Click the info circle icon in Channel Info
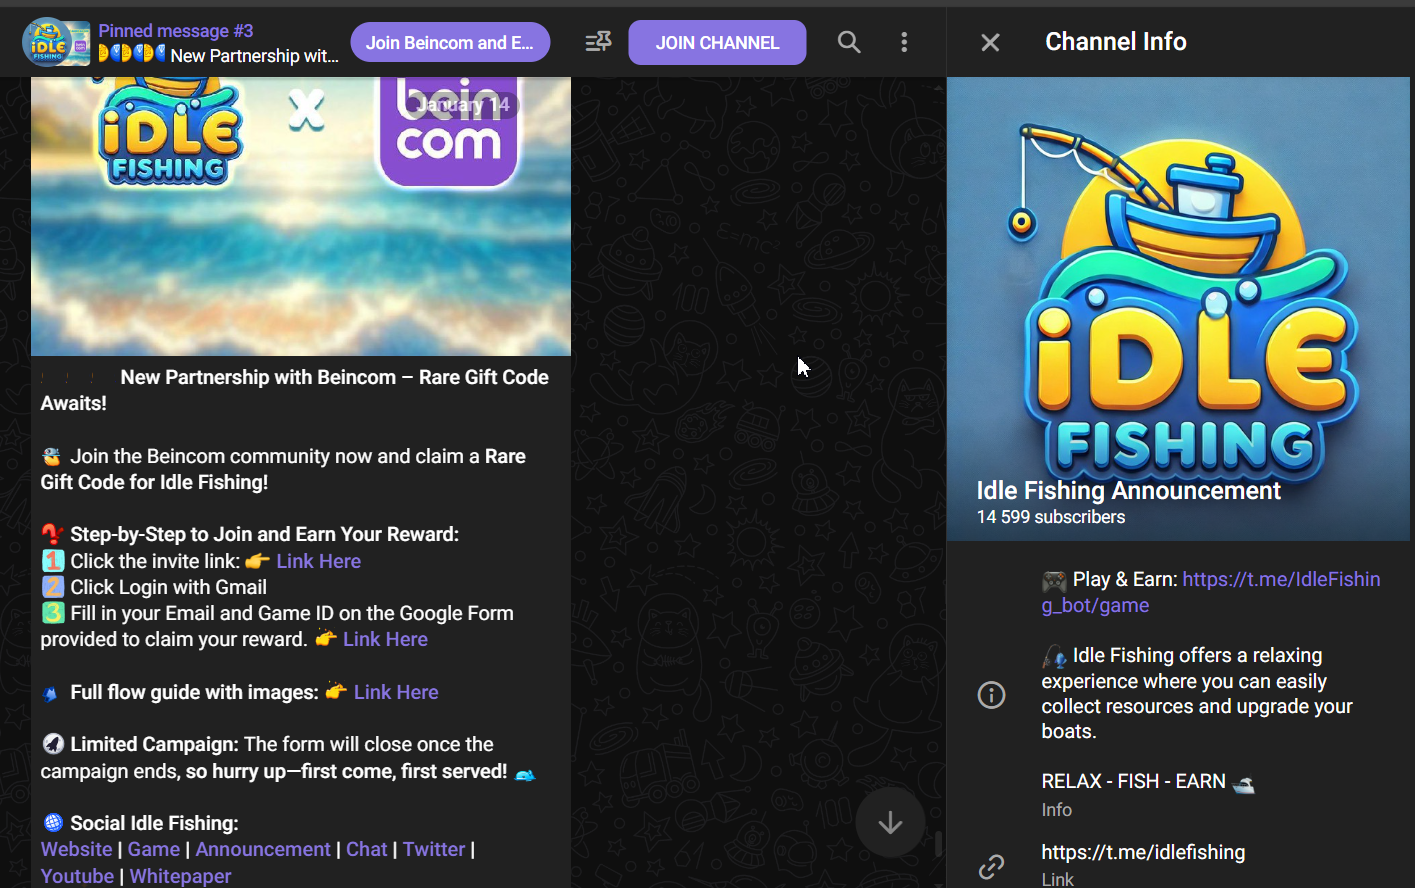The width and height of the screenshot is (1415, 888). tap(991, 694)
